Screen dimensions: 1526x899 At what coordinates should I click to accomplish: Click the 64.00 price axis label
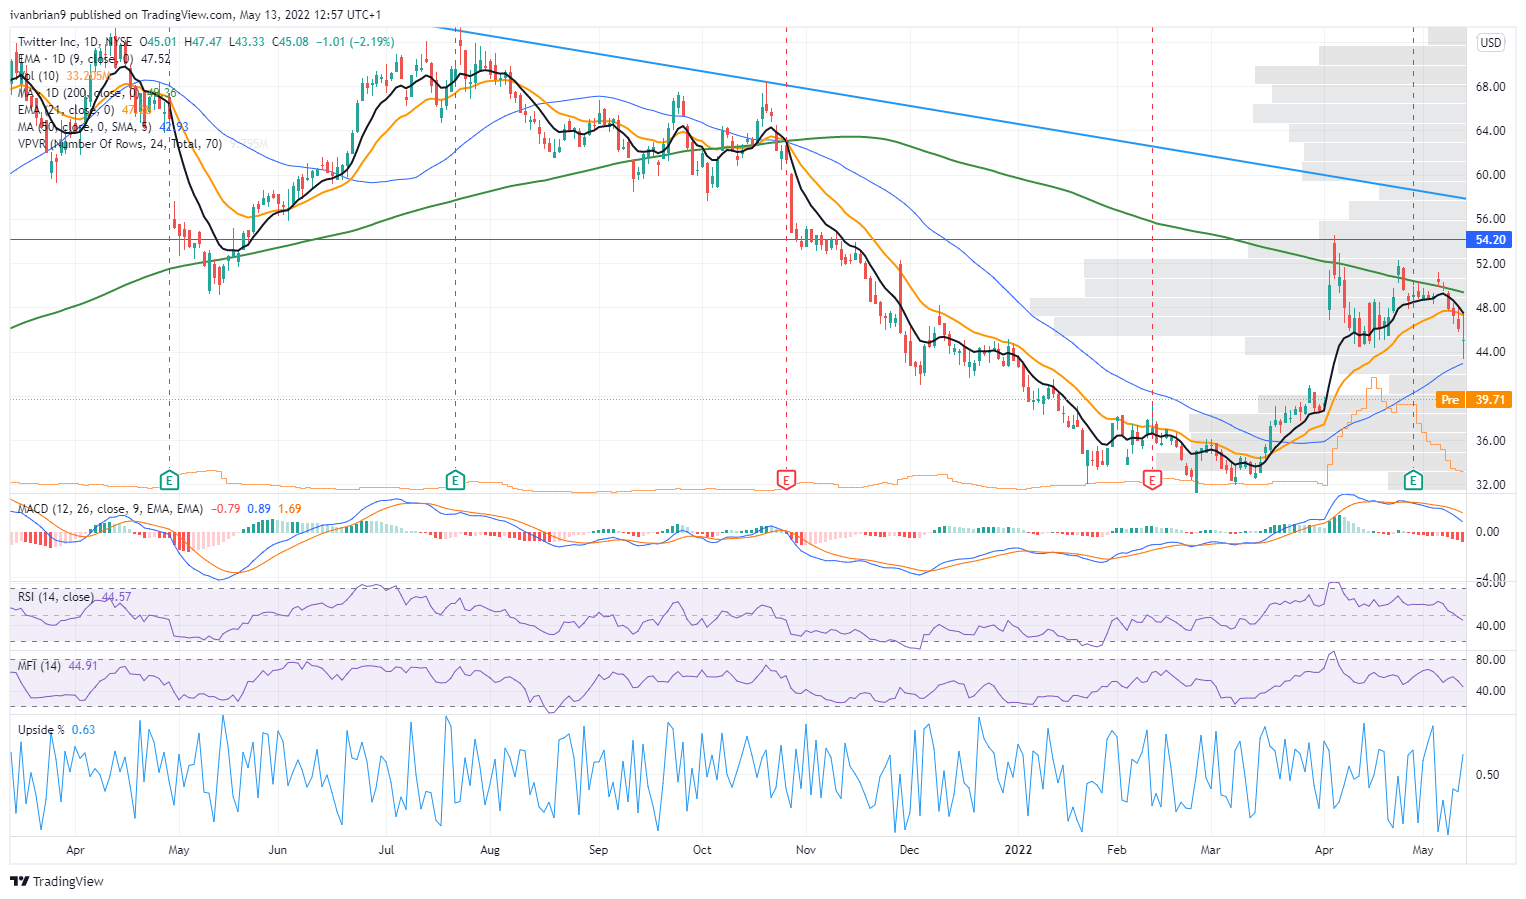coord(1490,131)
